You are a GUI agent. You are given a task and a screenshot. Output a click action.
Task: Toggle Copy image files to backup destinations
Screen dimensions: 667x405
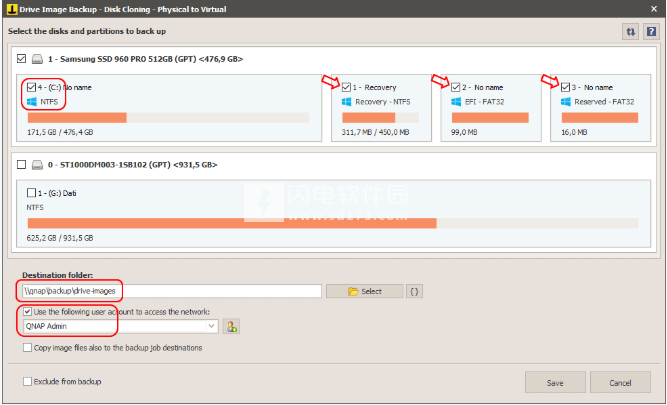coord(27,348)
